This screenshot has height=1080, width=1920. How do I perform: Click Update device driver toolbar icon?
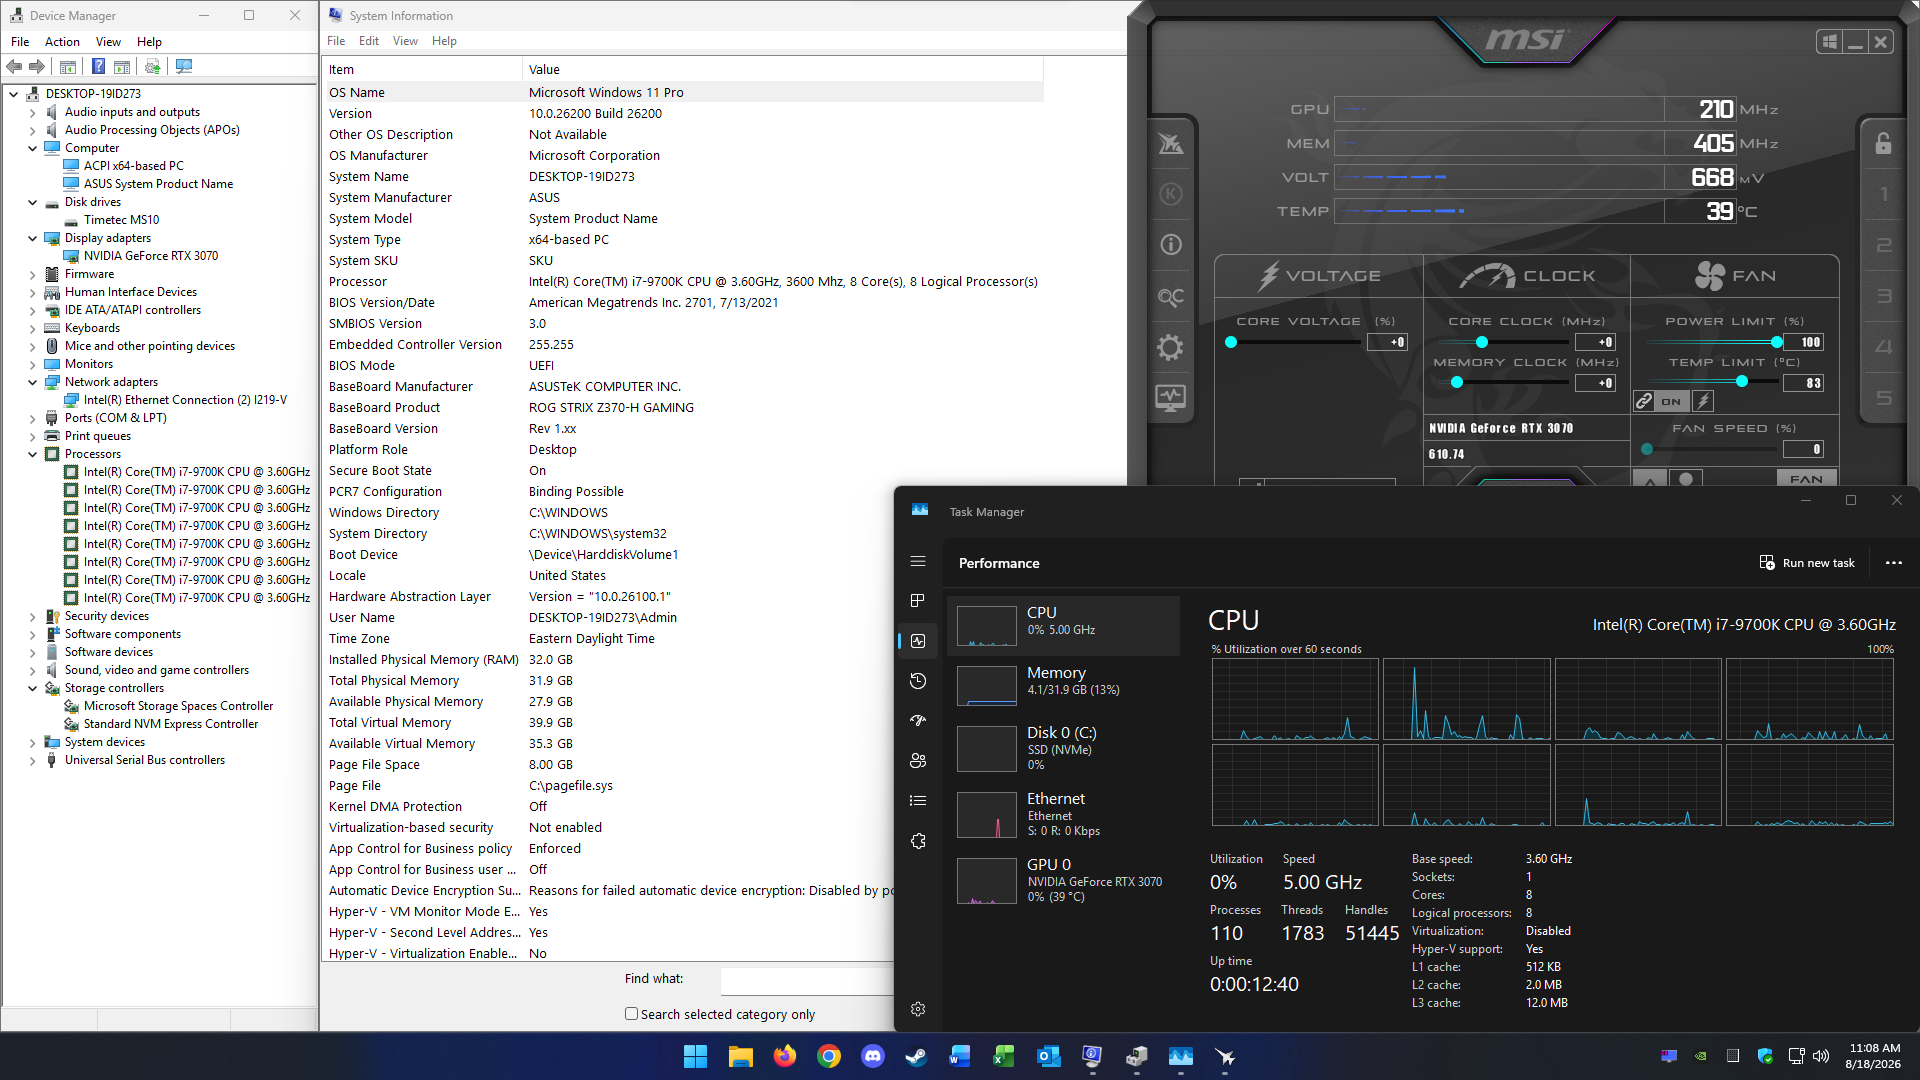[152, 66]
